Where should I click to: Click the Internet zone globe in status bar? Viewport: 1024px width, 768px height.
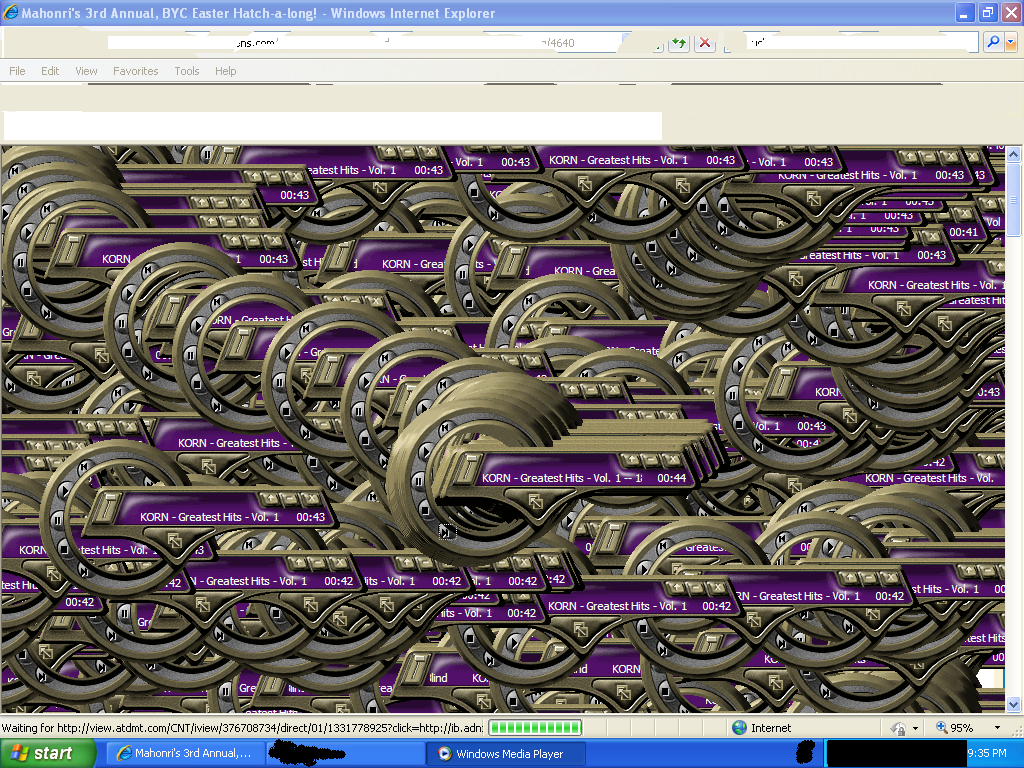coord(739,728)
